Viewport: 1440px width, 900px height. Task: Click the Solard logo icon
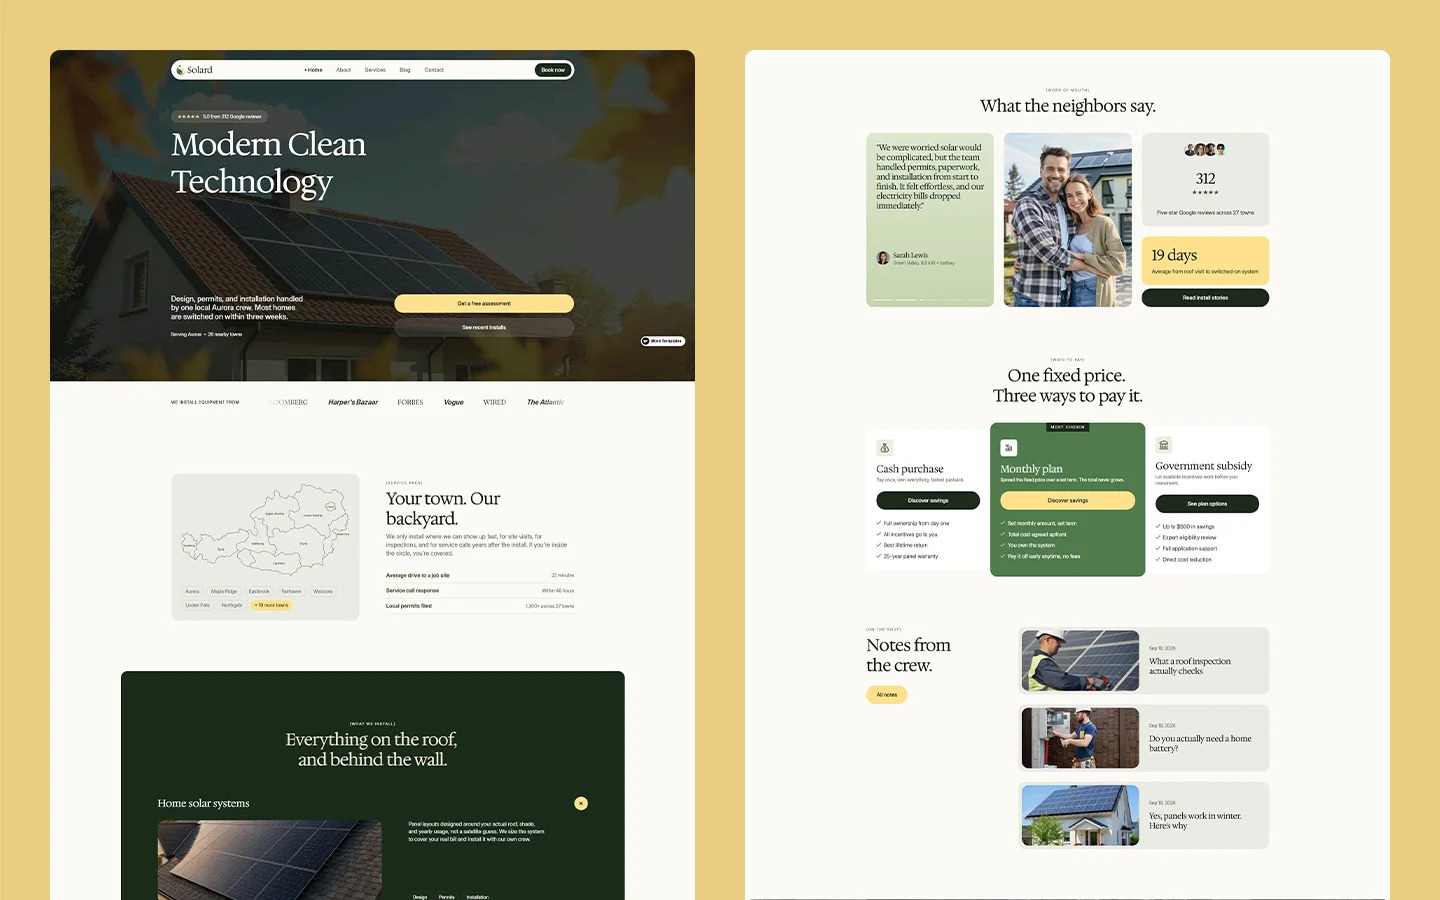(x=180, y=70)
